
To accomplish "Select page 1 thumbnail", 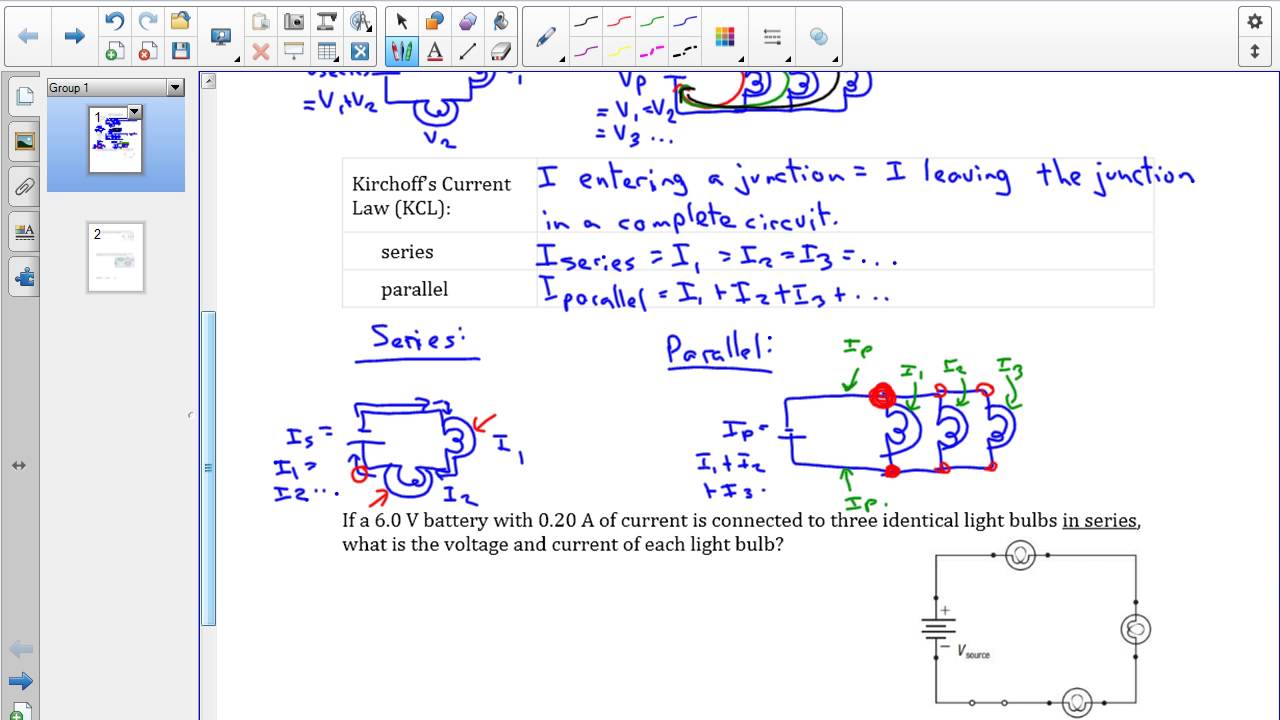I will [x=115, y=140].
